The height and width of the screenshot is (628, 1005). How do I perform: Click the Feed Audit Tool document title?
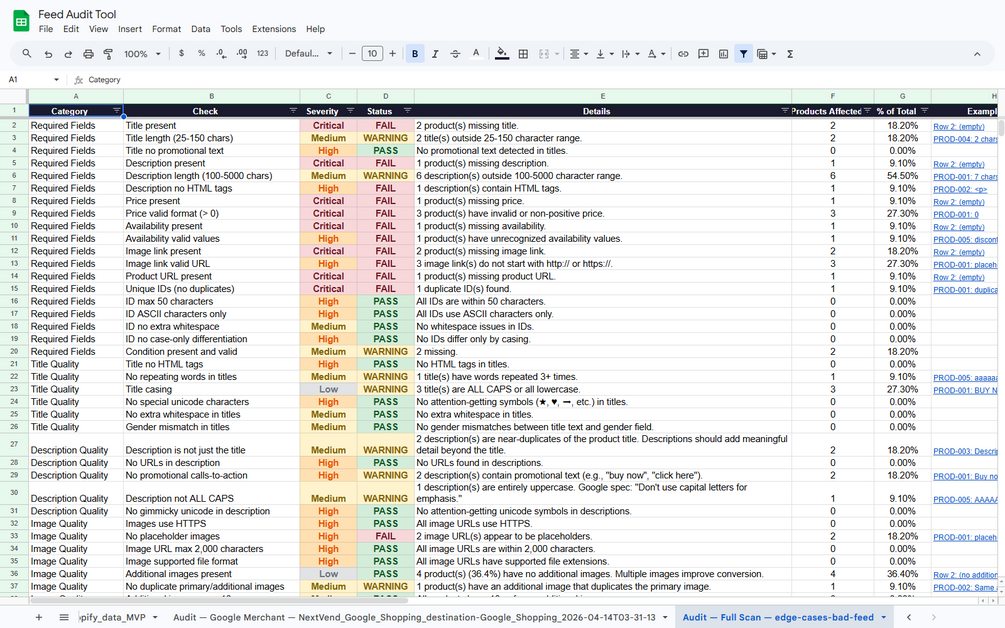pos(77,14)
